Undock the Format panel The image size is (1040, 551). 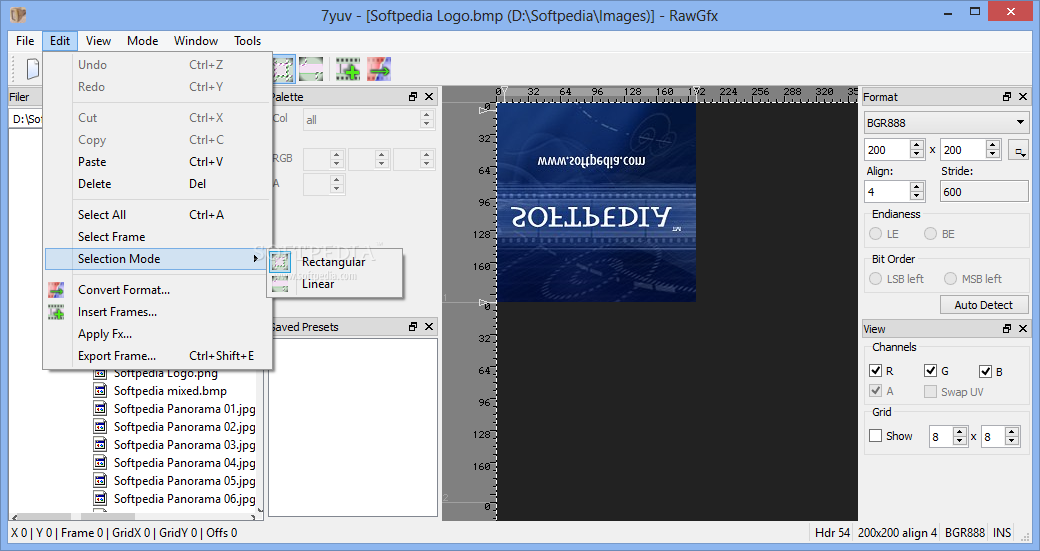tap(1007, 97)
